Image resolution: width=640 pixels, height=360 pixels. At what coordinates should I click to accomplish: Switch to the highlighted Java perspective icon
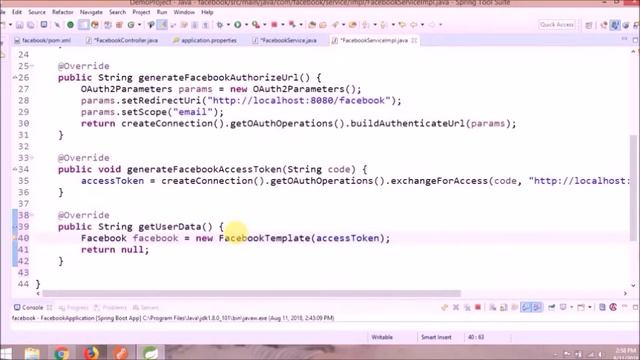[x=615, y=25]
